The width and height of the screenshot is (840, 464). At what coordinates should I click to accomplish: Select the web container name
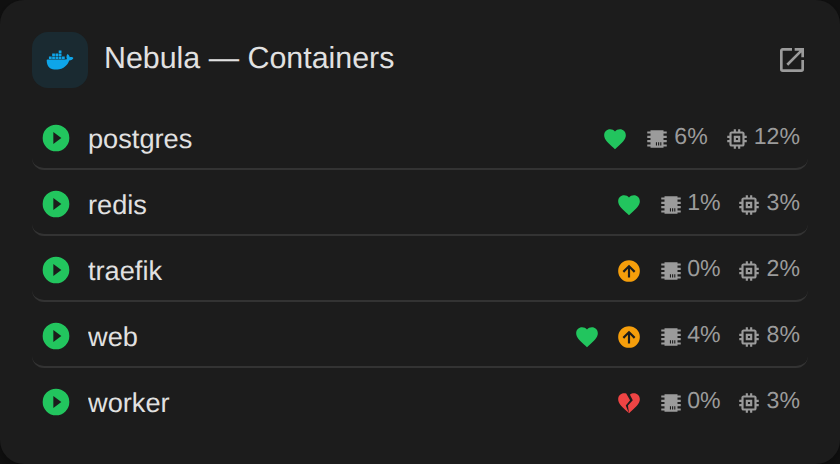tap(112, 337)
